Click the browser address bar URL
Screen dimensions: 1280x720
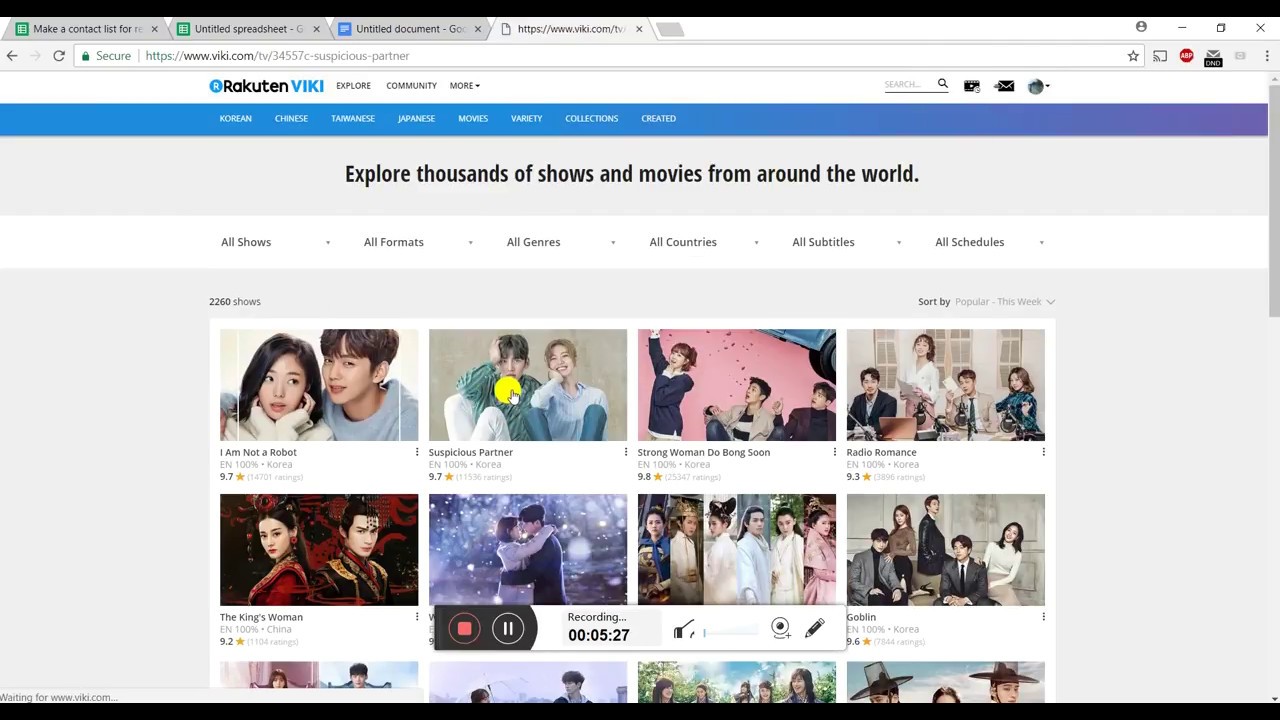(x=277, y=56)
